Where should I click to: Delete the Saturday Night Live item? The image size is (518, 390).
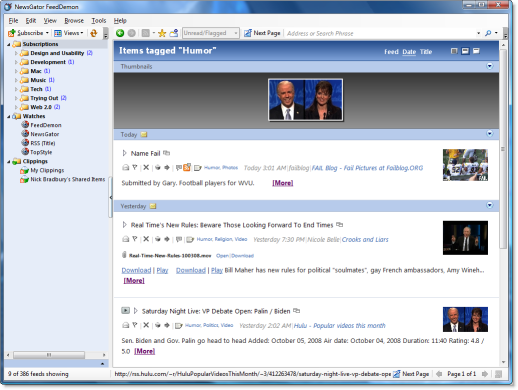pyautogui.click(x=146, y=325)
